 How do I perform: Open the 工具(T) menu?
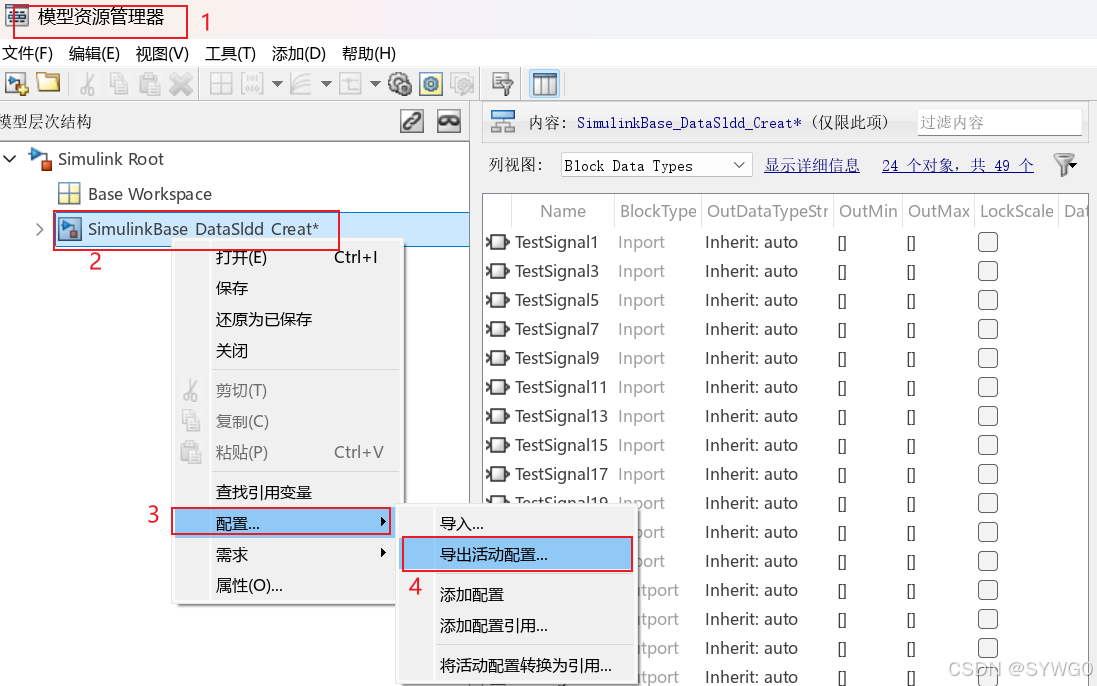(230, 54)
